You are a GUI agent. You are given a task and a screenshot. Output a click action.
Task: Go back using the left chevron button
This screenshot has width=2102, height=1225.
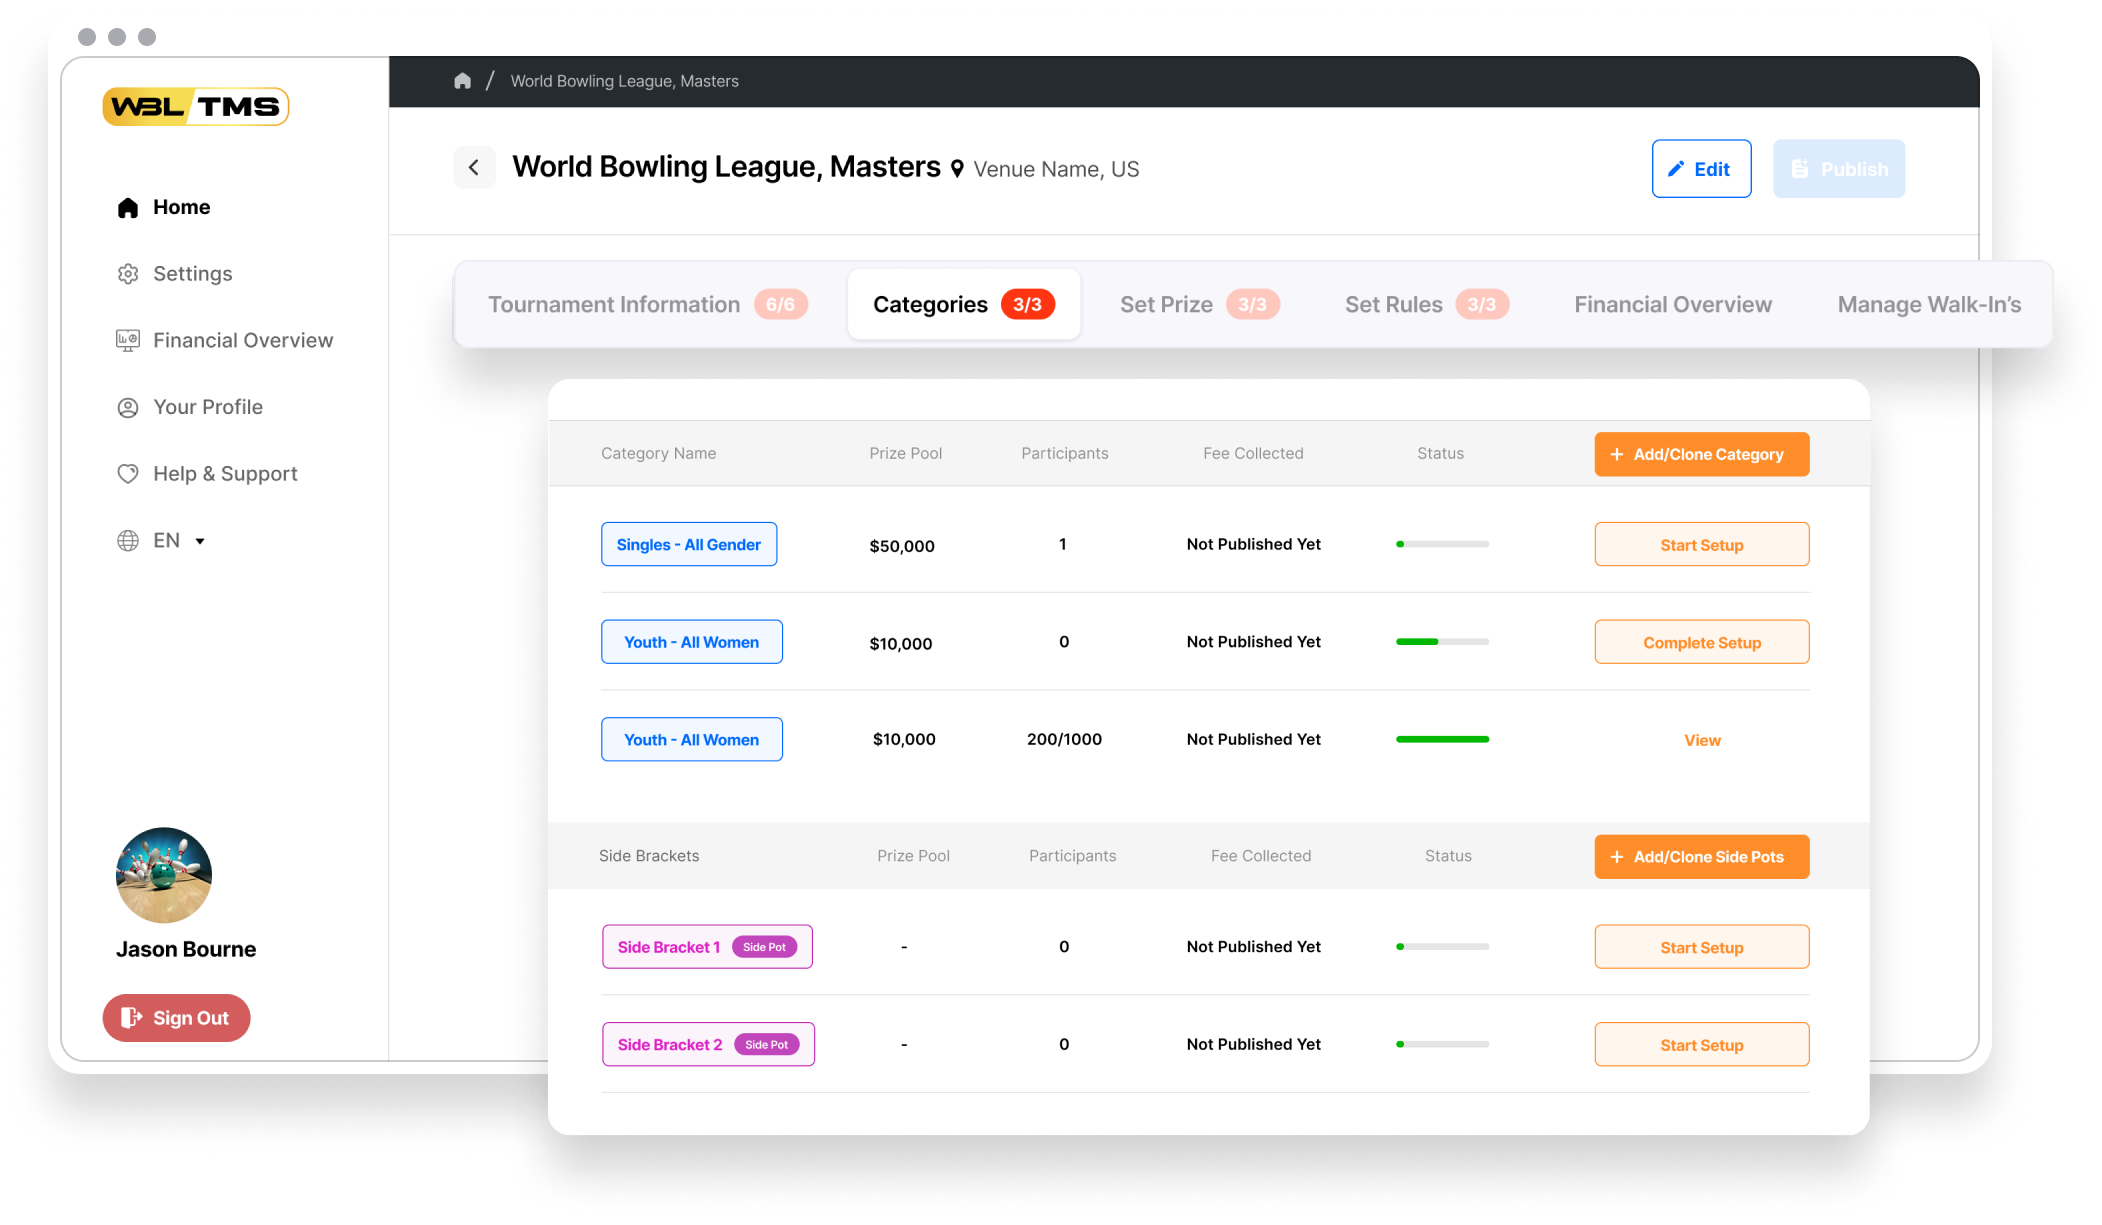click(474, 168)
